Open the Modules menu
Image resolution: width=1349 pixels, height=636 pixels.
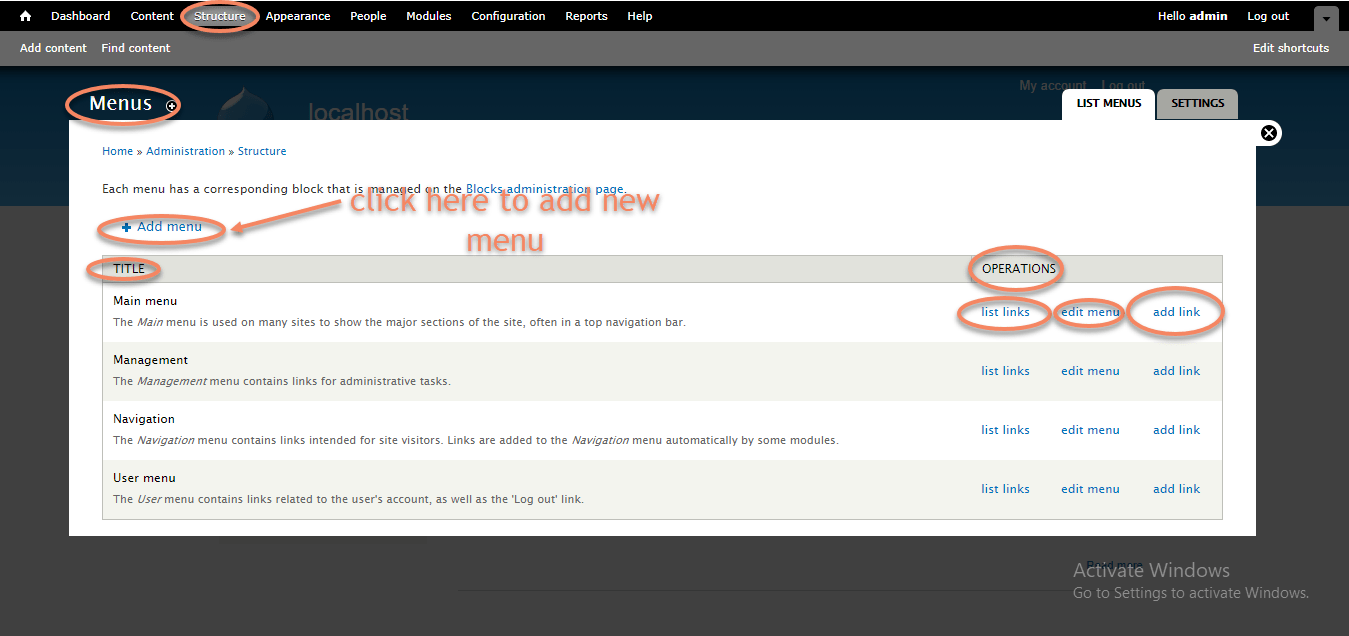[429, 16]
